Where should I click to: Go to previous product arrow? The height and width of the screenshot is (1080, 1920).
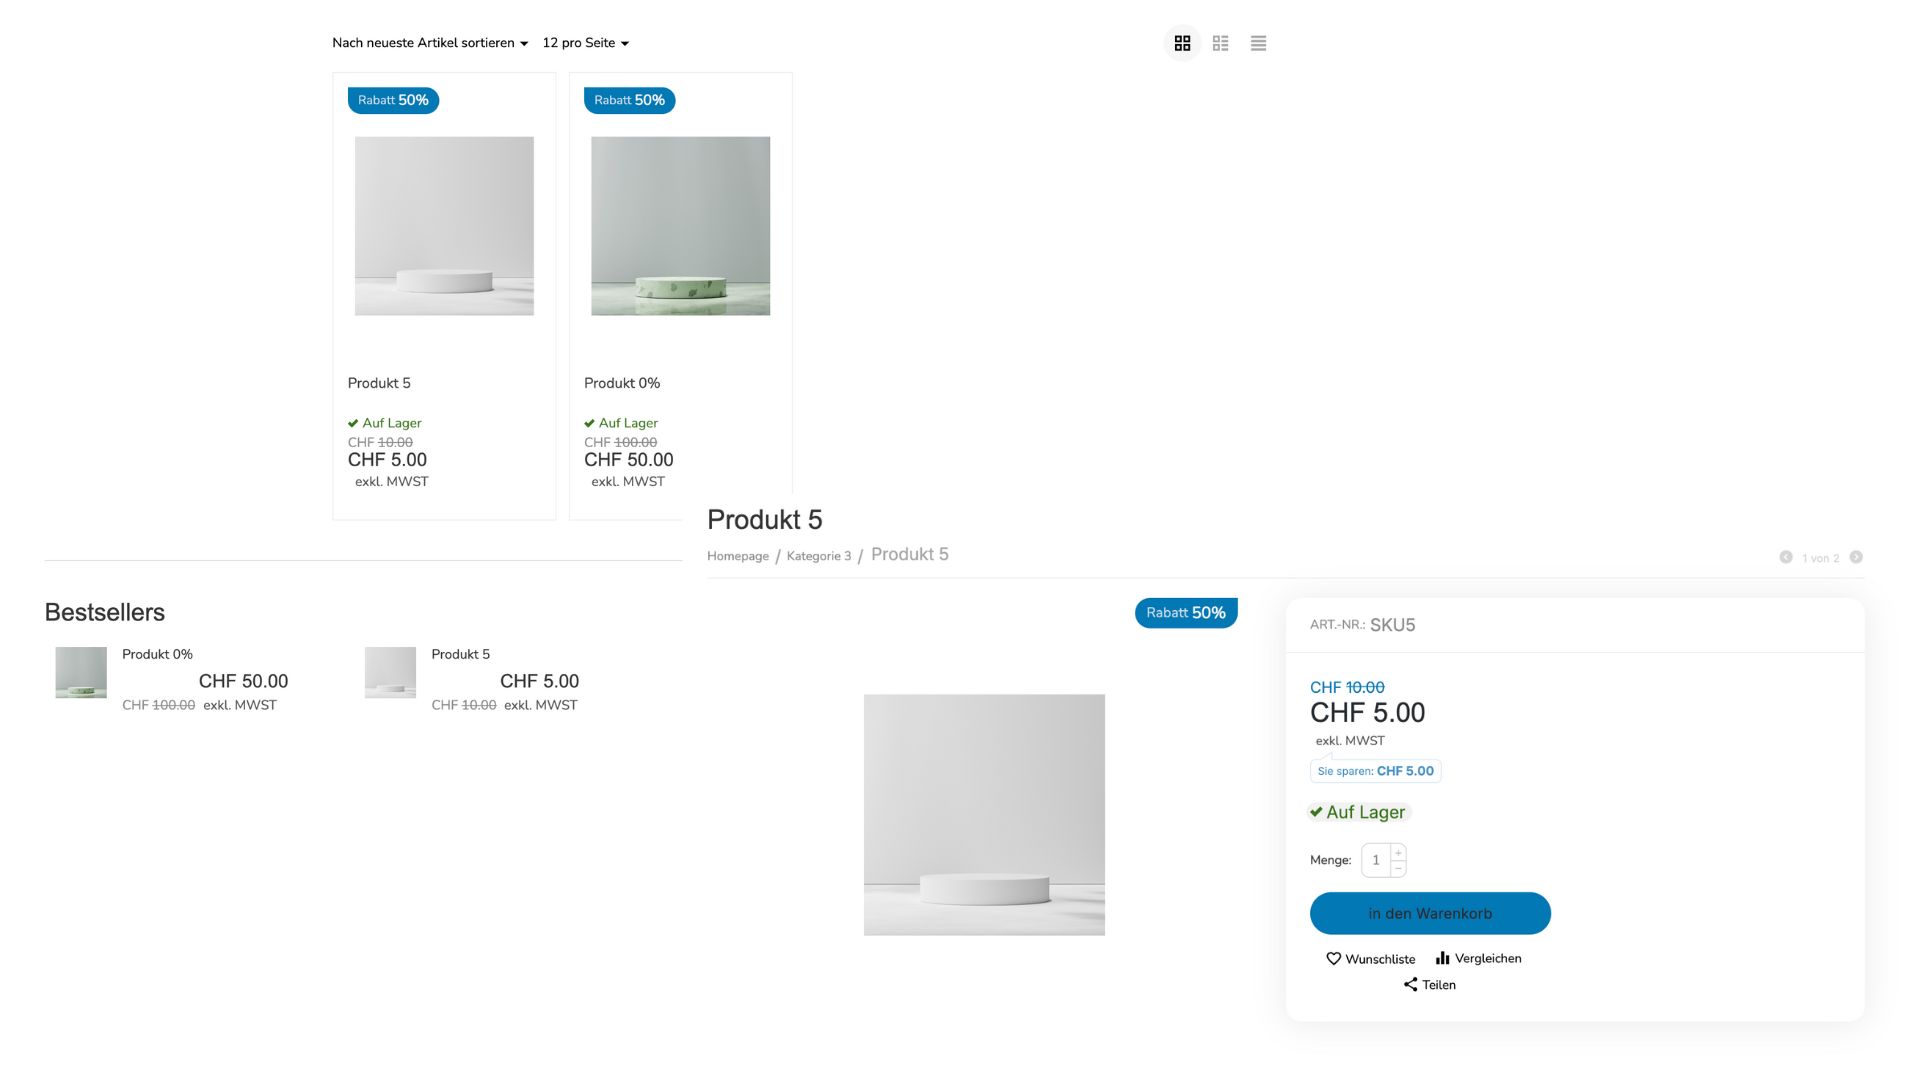point(1785,557)
